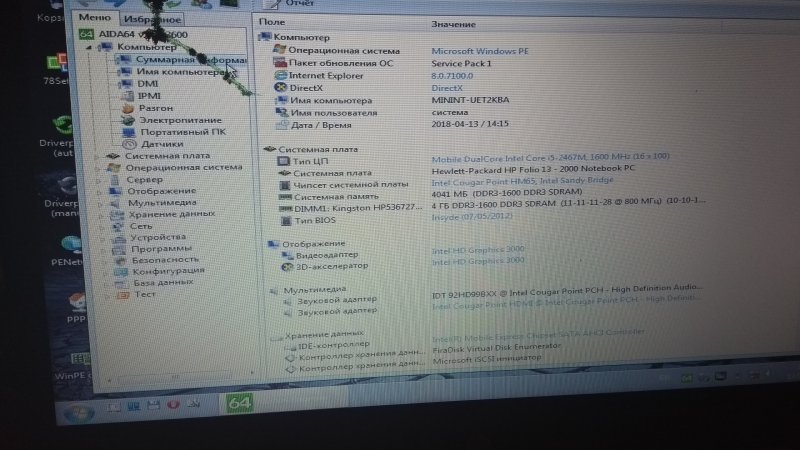Select the Электропитание power icon

pyautogui.click(x=127, y=120)
